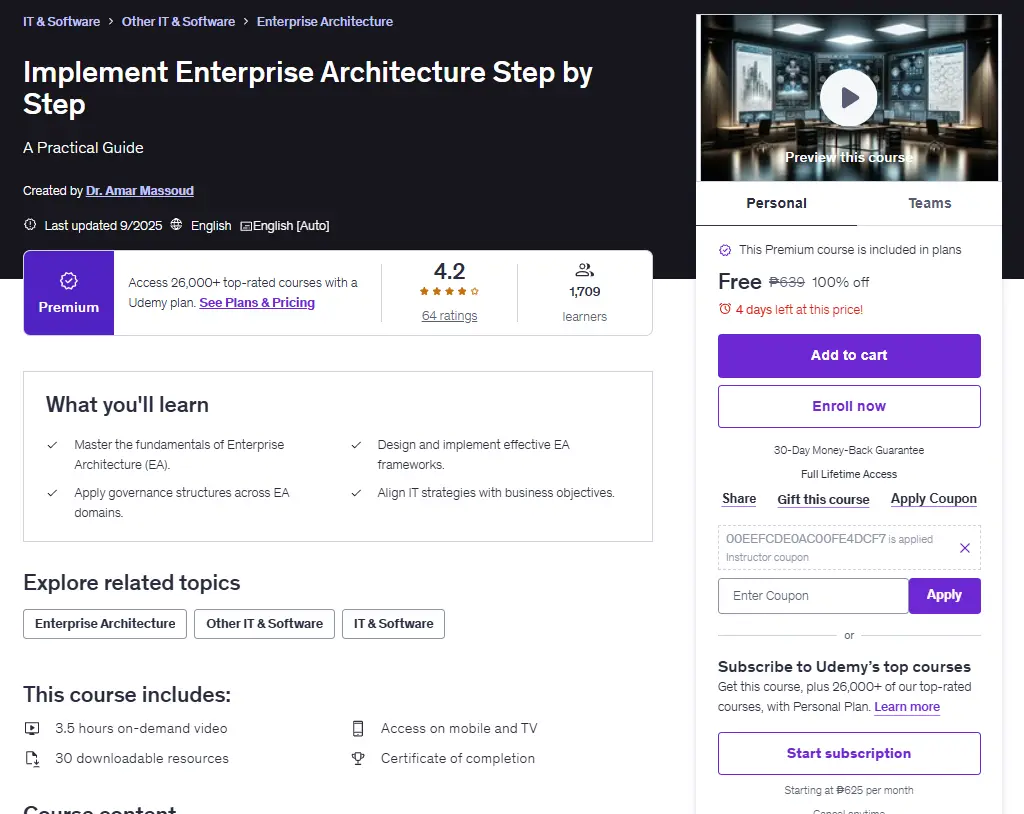This screenshot has height=814, width=1024.
Task: Focus the Enter Coupon field
Action: 813,596
